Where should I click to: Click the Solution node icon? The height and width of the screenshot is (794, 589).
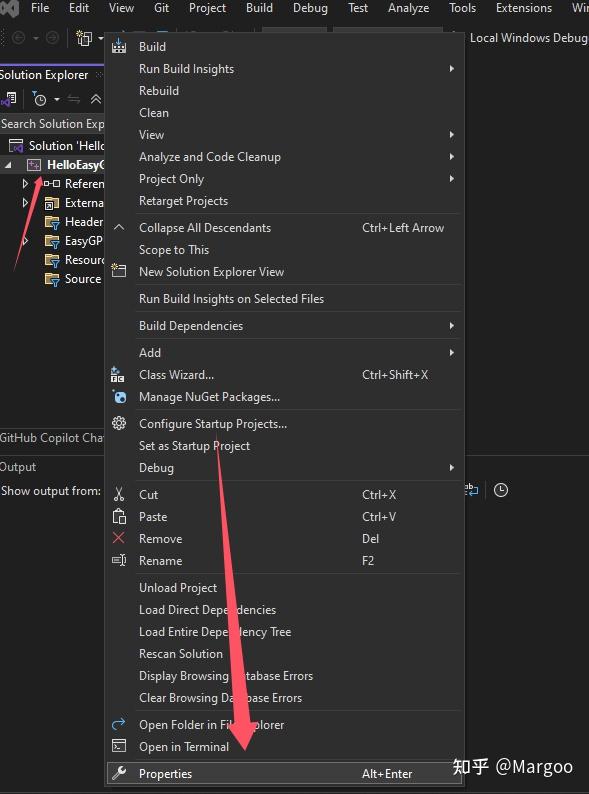click(16, 146)
